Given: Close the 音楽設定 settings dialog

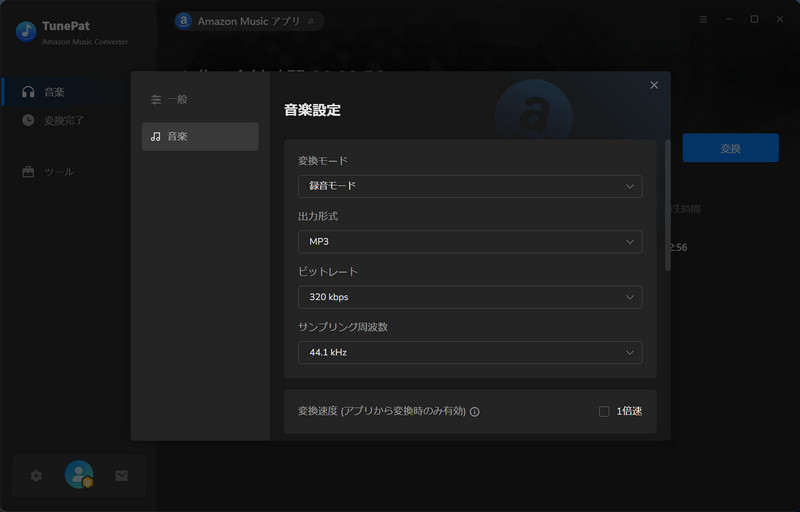Looking at the screenshot, I should click(x=654, y=85).
